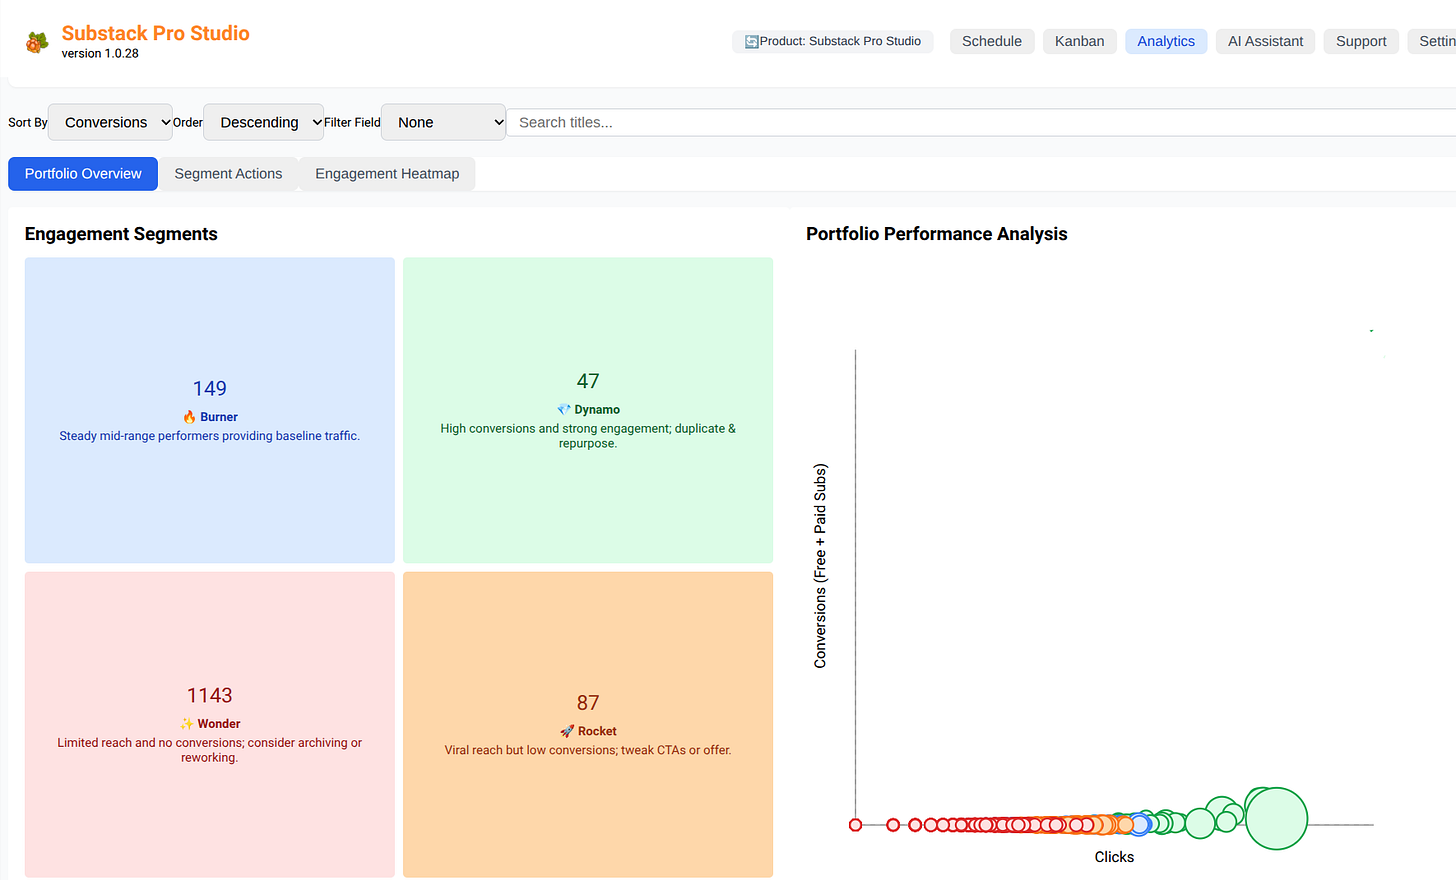This screenshot has width=1456, height=880.
Task: Click the Wonder count 1143
Action: (210, 695)
